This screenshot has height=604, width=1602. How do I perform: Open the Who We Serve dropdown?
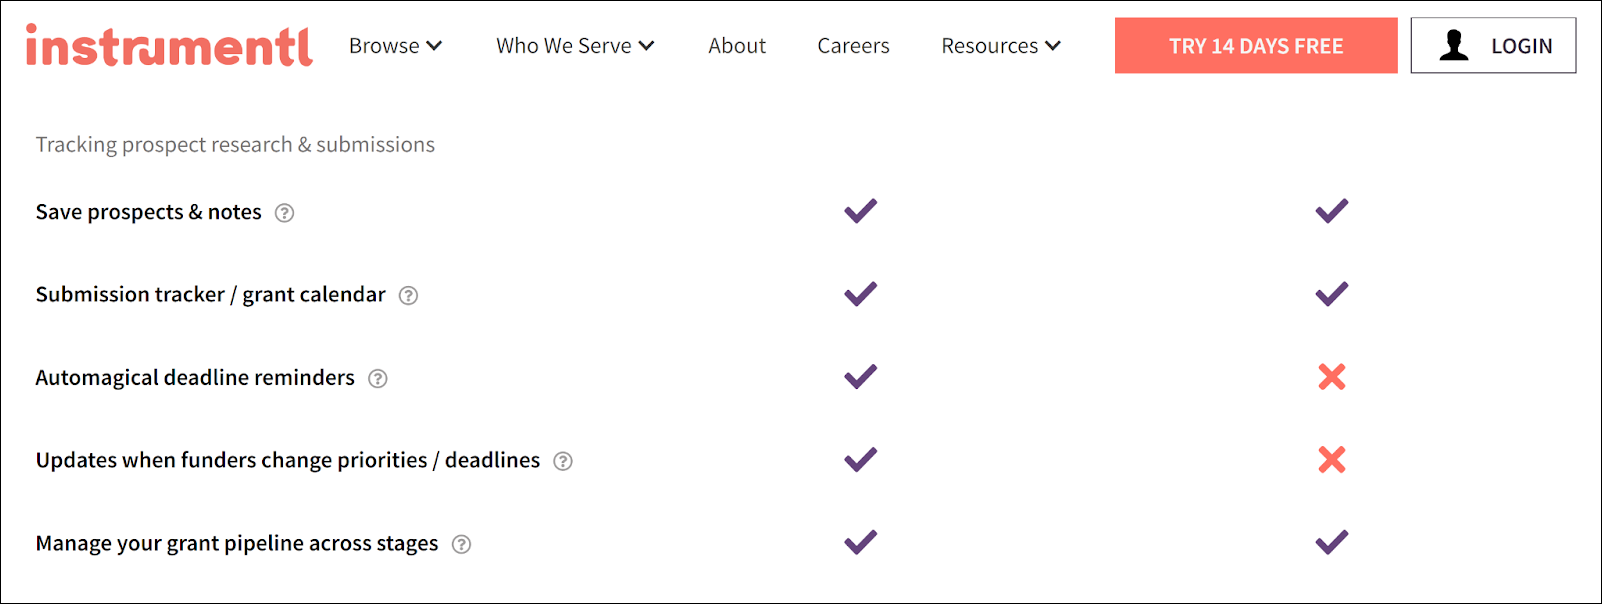pyautogui.click(x=575, y=46)
